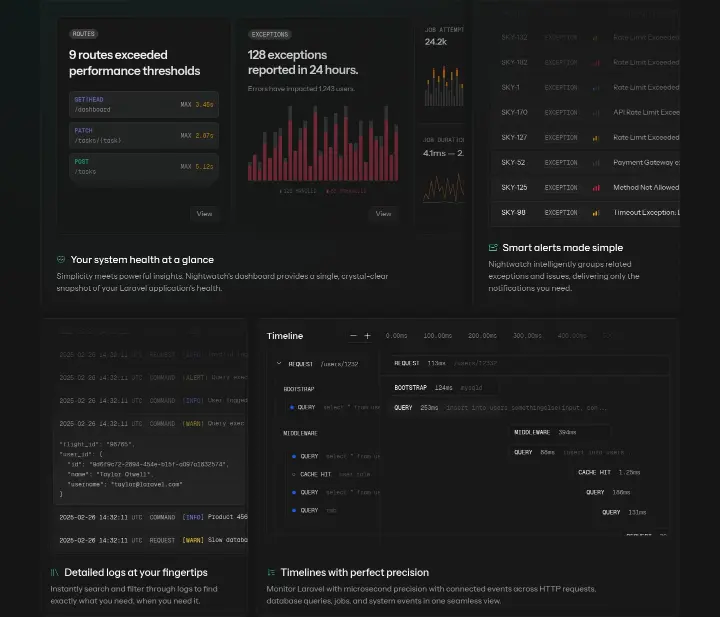Open the SKY-52 Payment Gateway title

point(646,163)
